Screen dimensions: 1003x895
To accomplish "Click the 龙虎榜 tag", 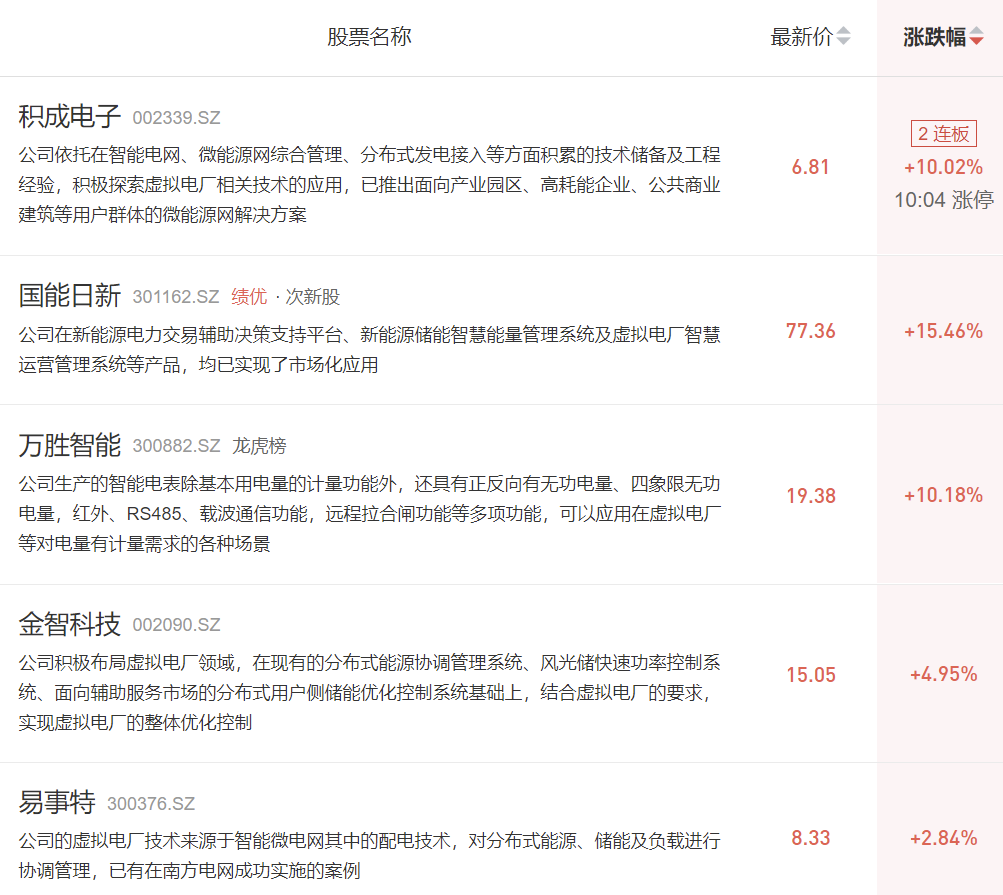I will coord(259,446).
